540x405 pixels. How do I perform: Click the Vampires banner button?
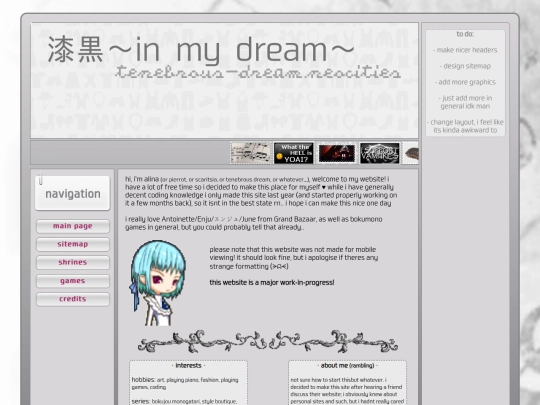[x=380, y=153]
